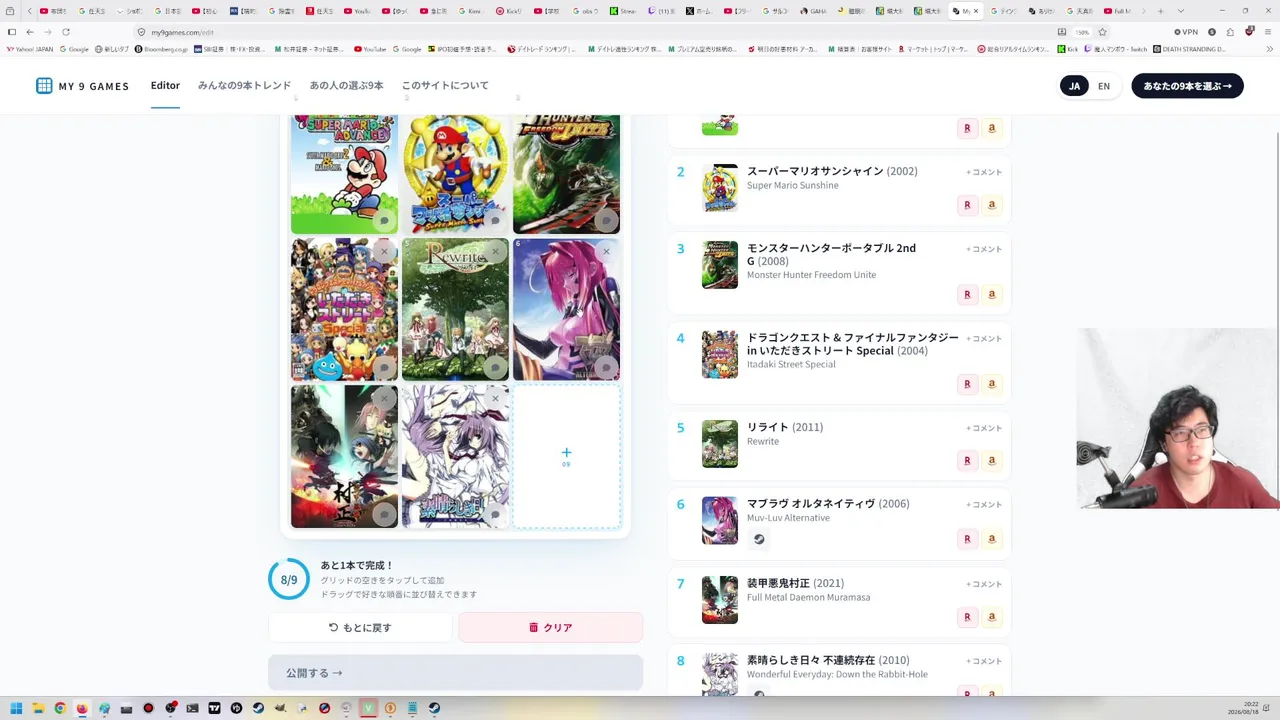Viewport: 1280px width, 720px height.
Task: Open Rakuten link for Full Metal Daemon Muramasa
Action: coord(967,617)
